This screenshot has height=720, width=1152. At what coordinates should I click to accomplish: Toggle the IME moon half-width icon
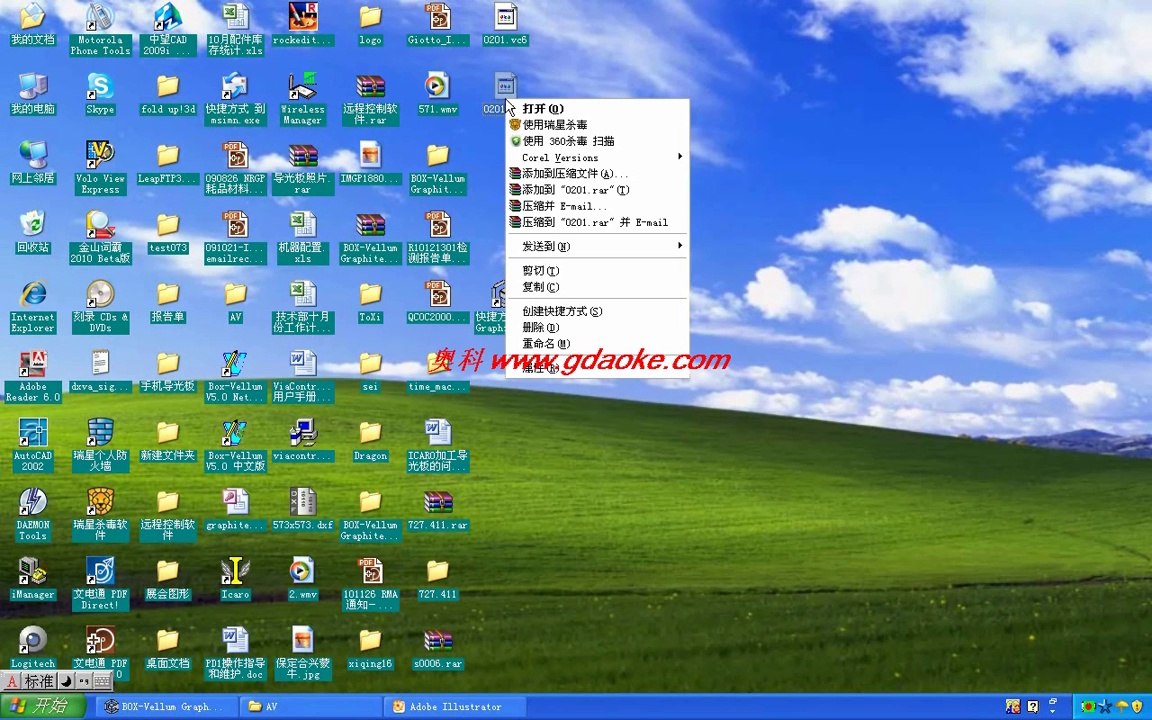tap(65, 681)
